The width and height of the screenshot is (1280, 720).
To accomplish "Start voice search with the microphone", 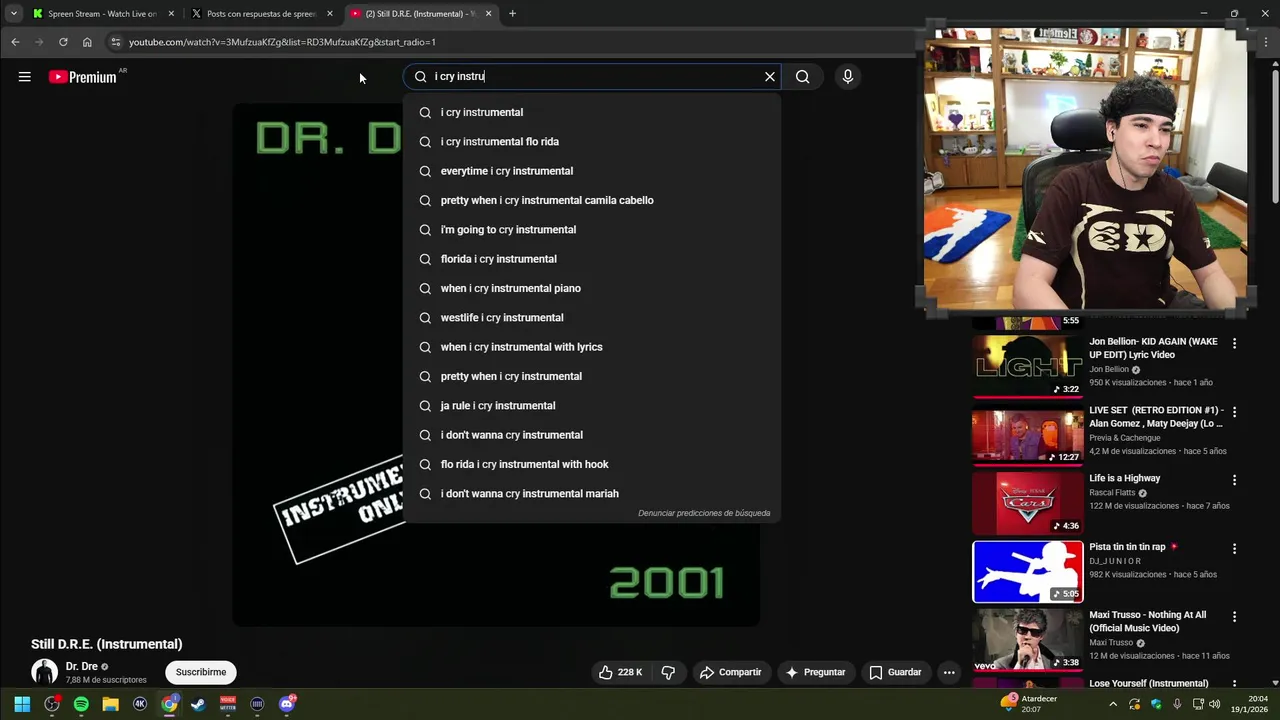I will (848, 77).
